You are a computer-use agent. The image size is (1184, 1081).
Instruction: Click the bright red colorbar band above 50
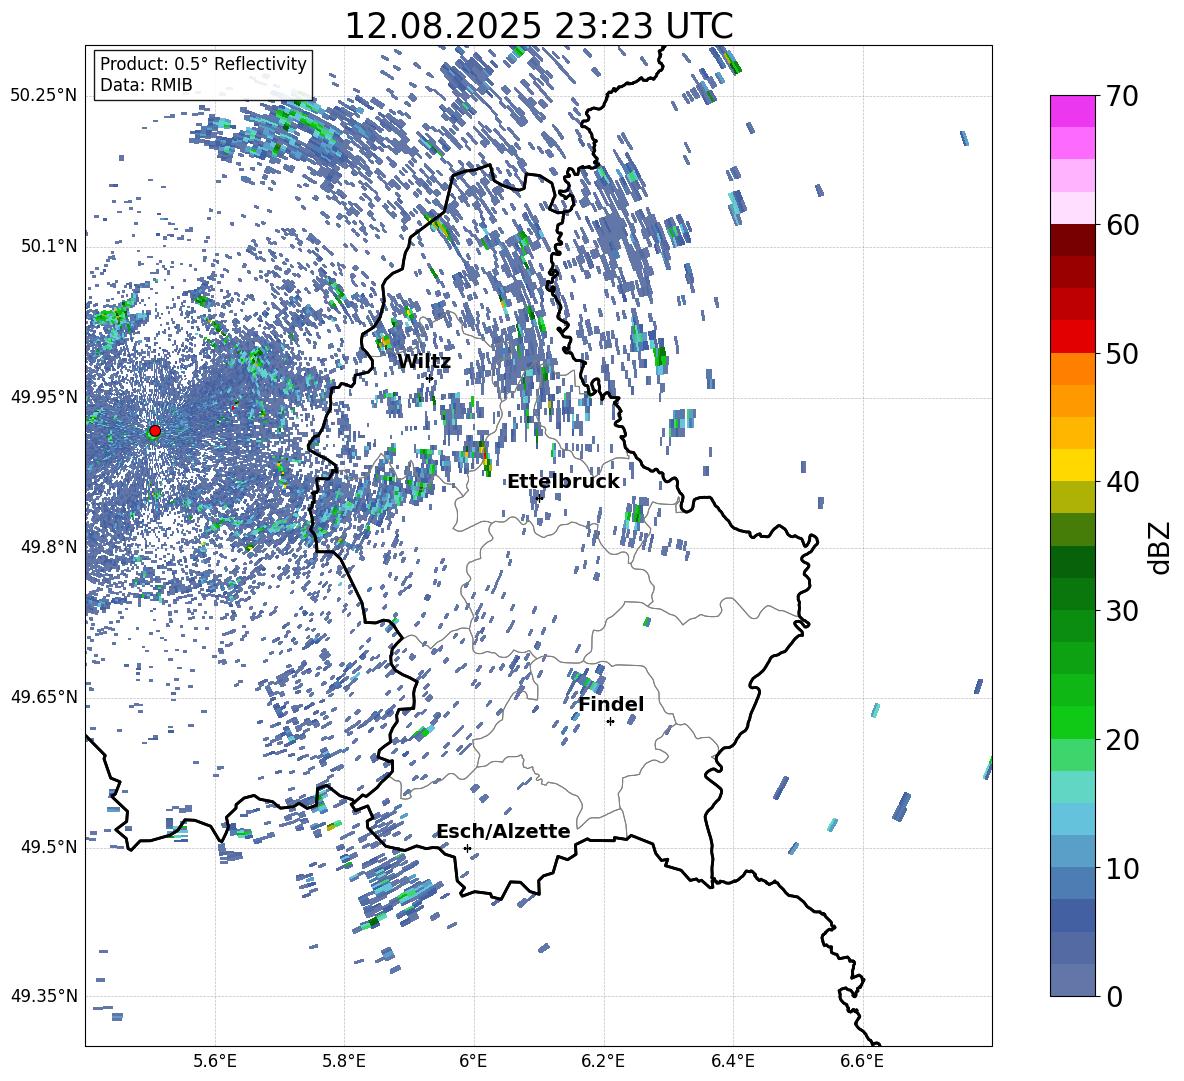[x=1072, y=337]
